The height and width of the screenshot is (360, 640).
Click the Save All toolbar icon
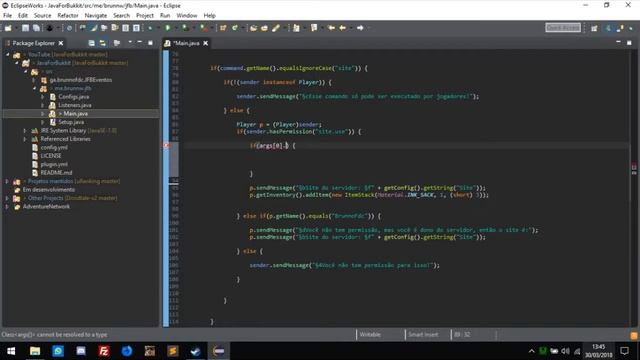tap(36, 28)
